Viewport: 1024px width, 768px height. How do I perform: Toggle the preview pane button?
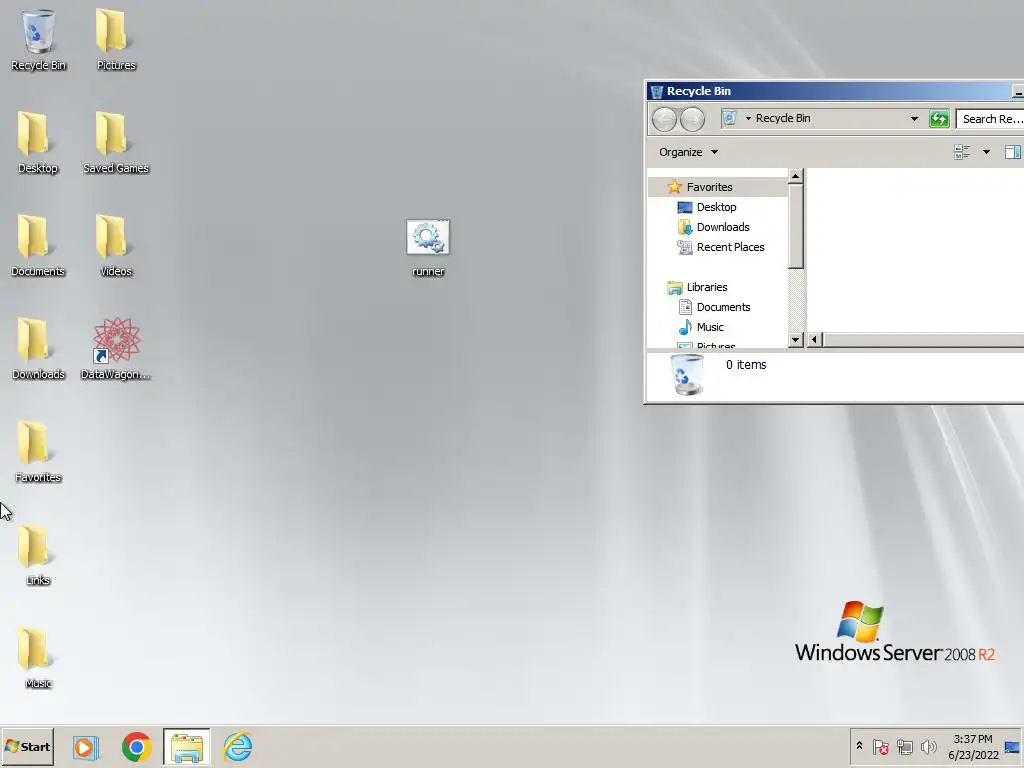point(1012,152)
